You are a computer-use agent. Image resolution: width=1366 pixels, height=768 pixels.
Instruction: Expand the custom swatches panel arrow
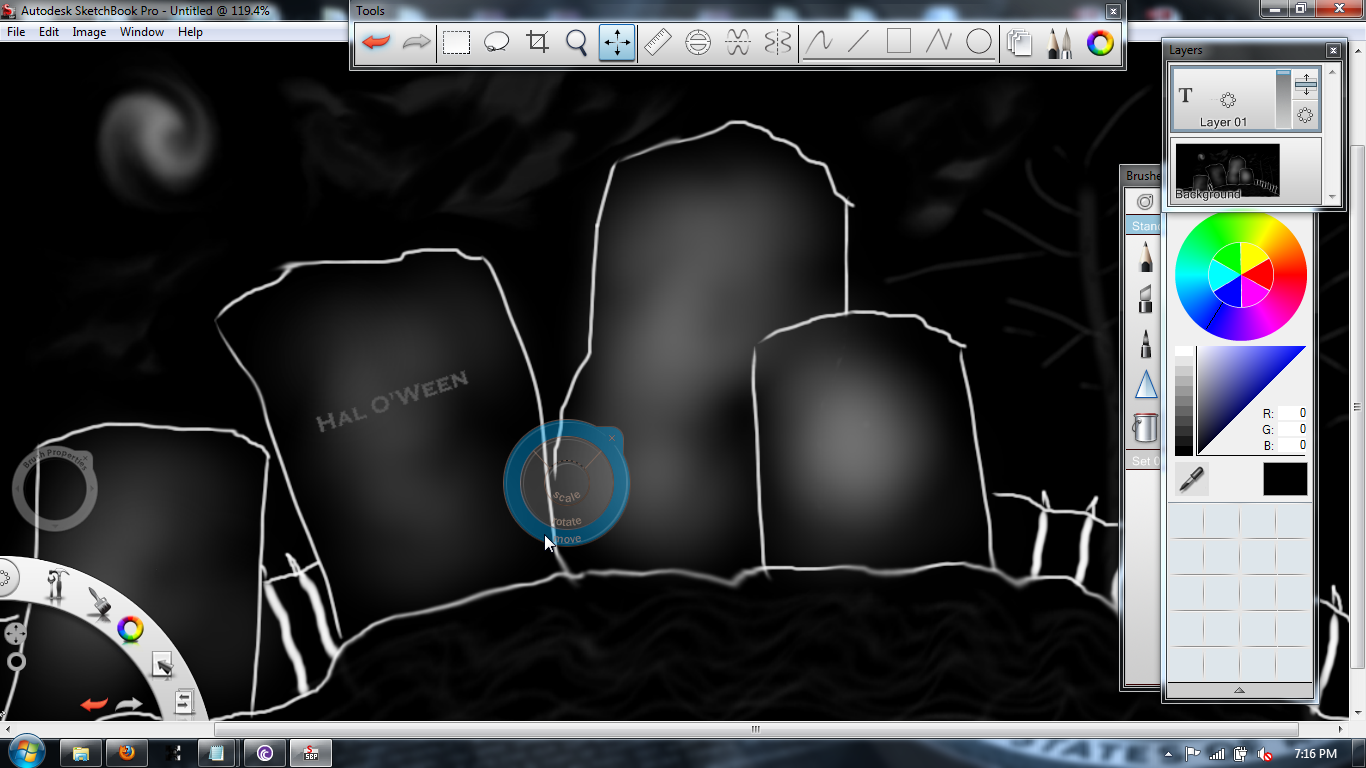[1239, 690]
